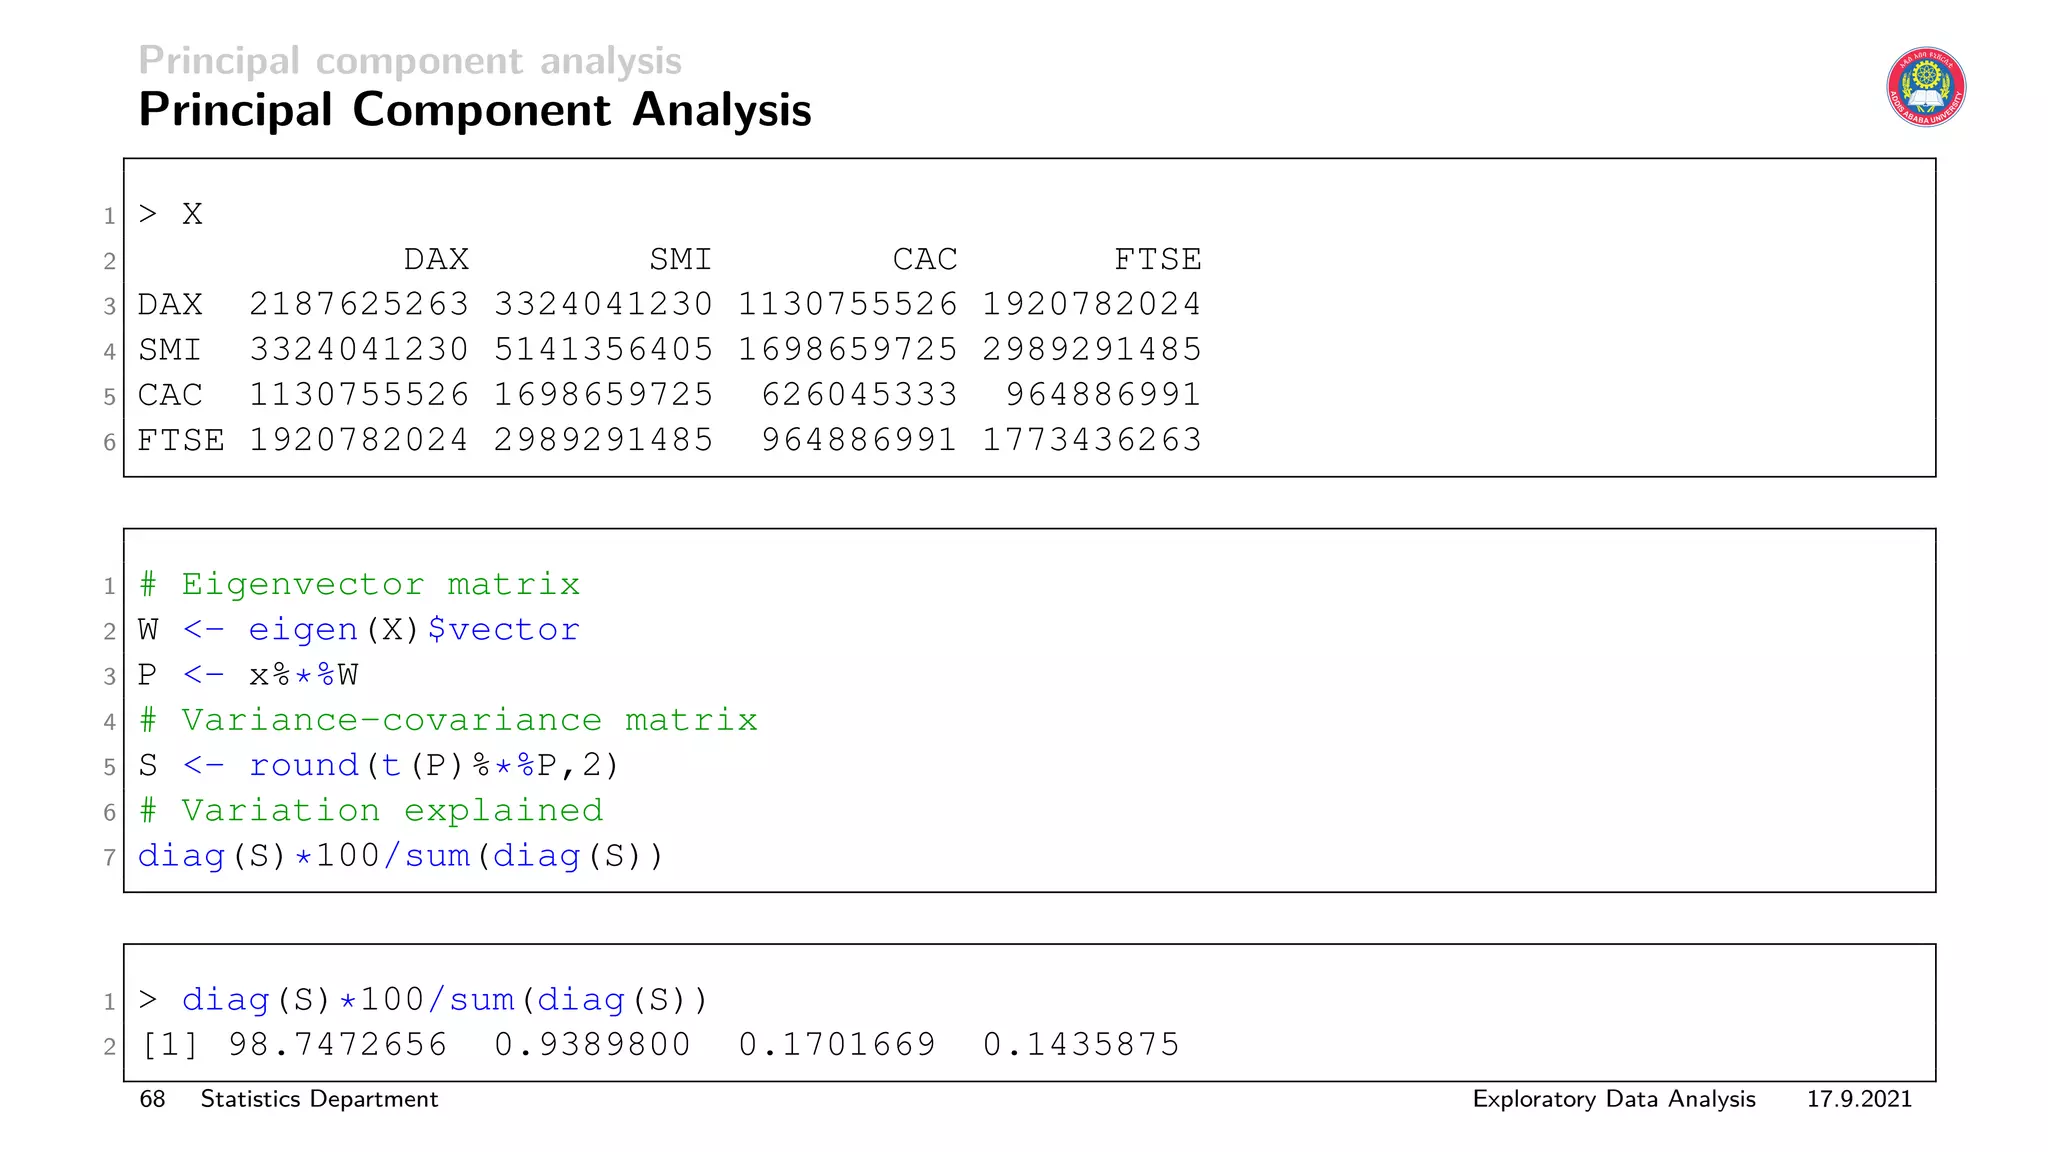Click the result value 0.9389800

[593, 1045]
